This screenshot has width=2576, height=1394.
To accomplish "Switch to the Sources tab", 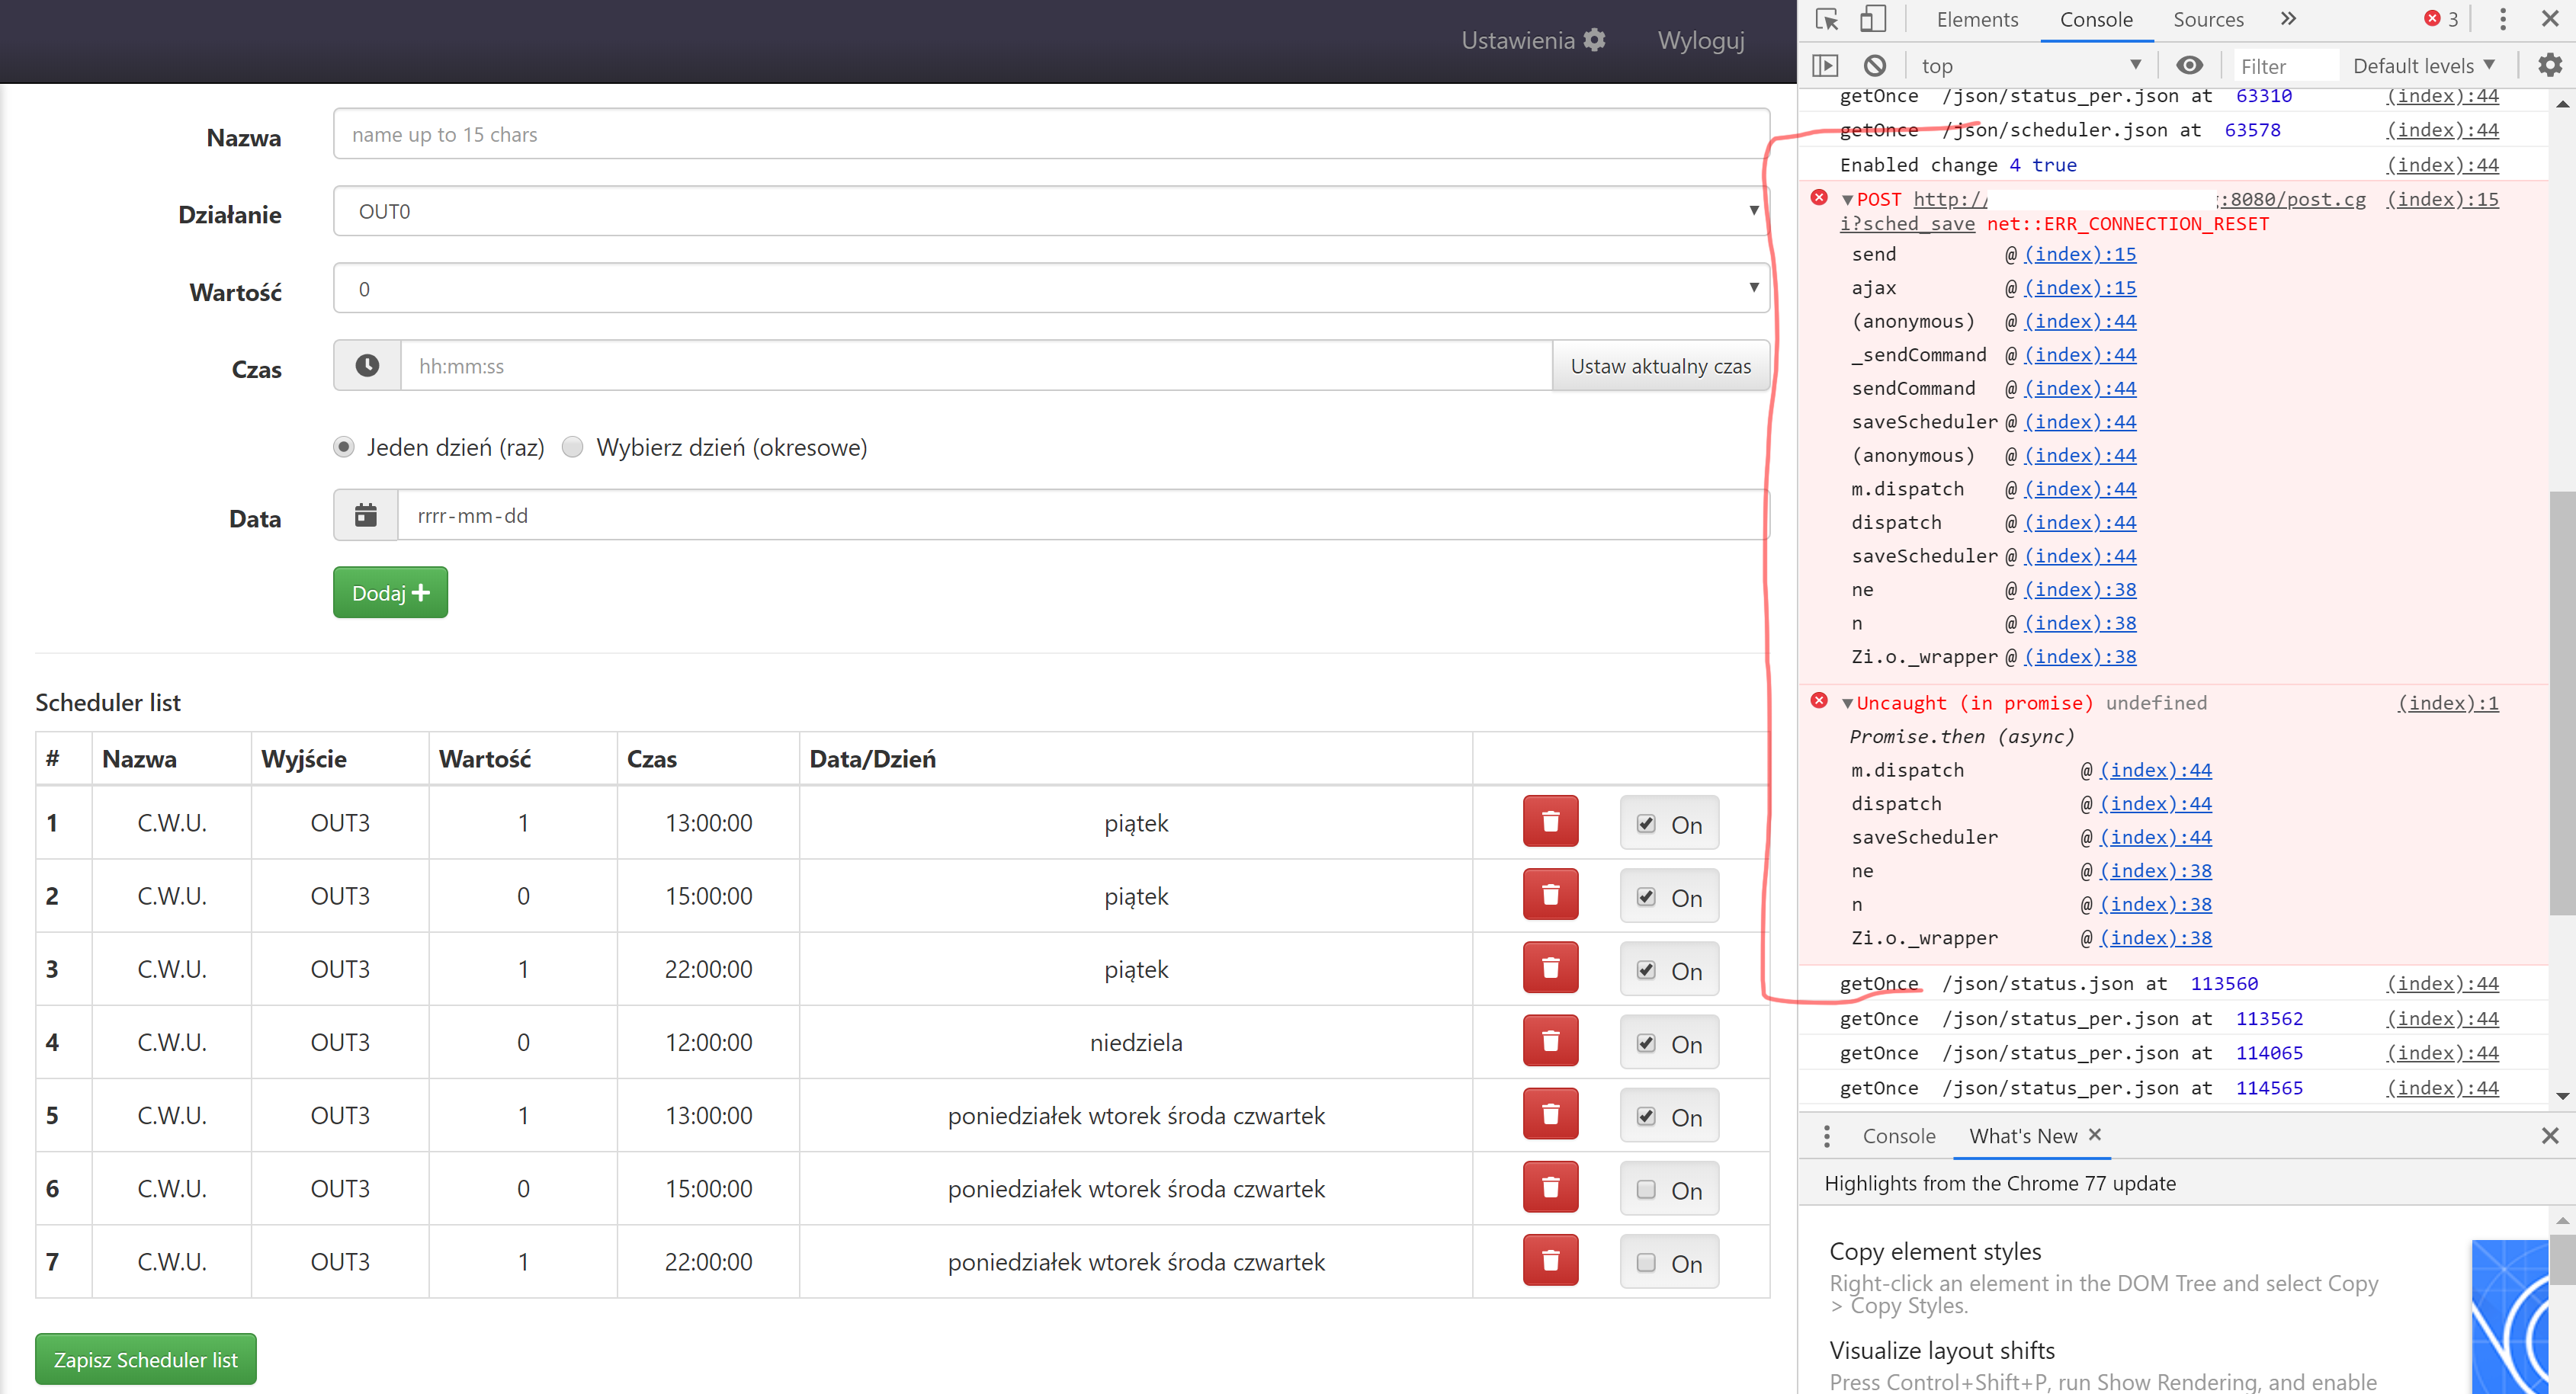I will (2208, 20).
